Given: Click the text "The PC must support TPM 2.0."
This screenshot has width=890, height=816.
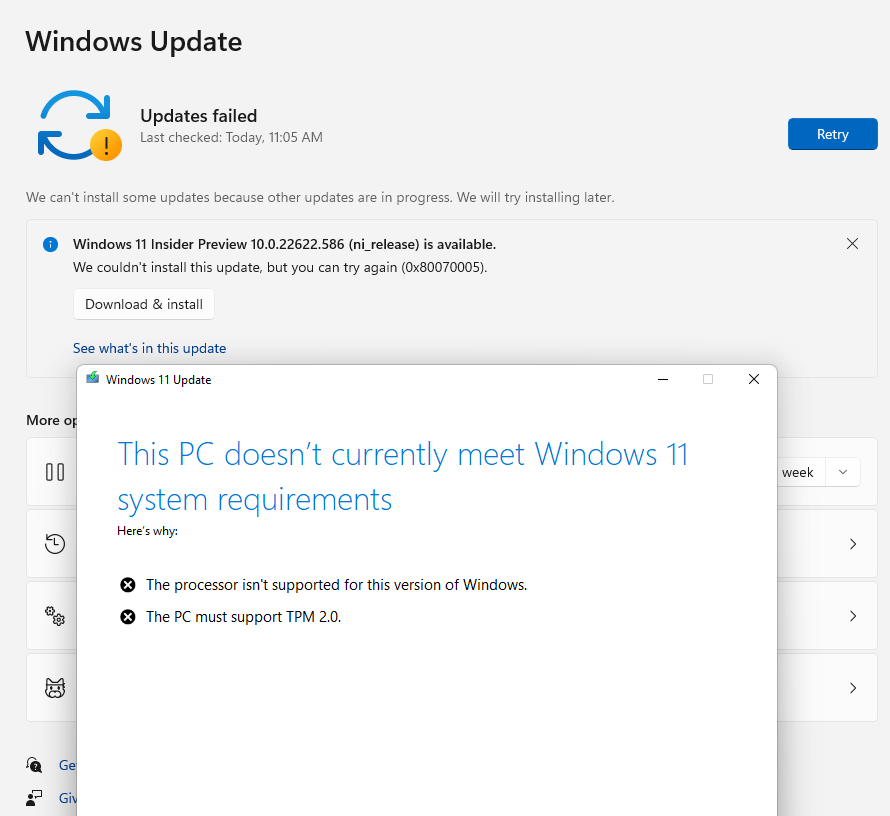Looking at the screenshot, I should pos(244,617).
